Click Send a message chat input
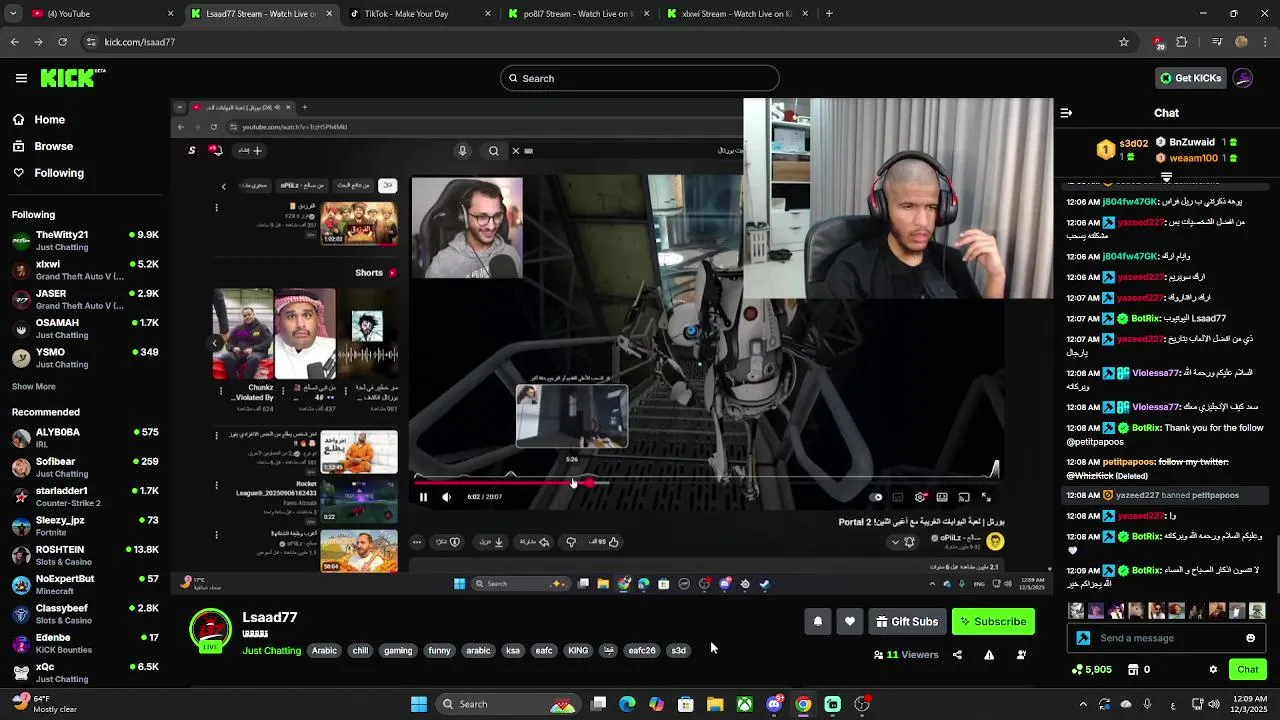Viewport: 1280px width, 720px height. point(1168,638)
